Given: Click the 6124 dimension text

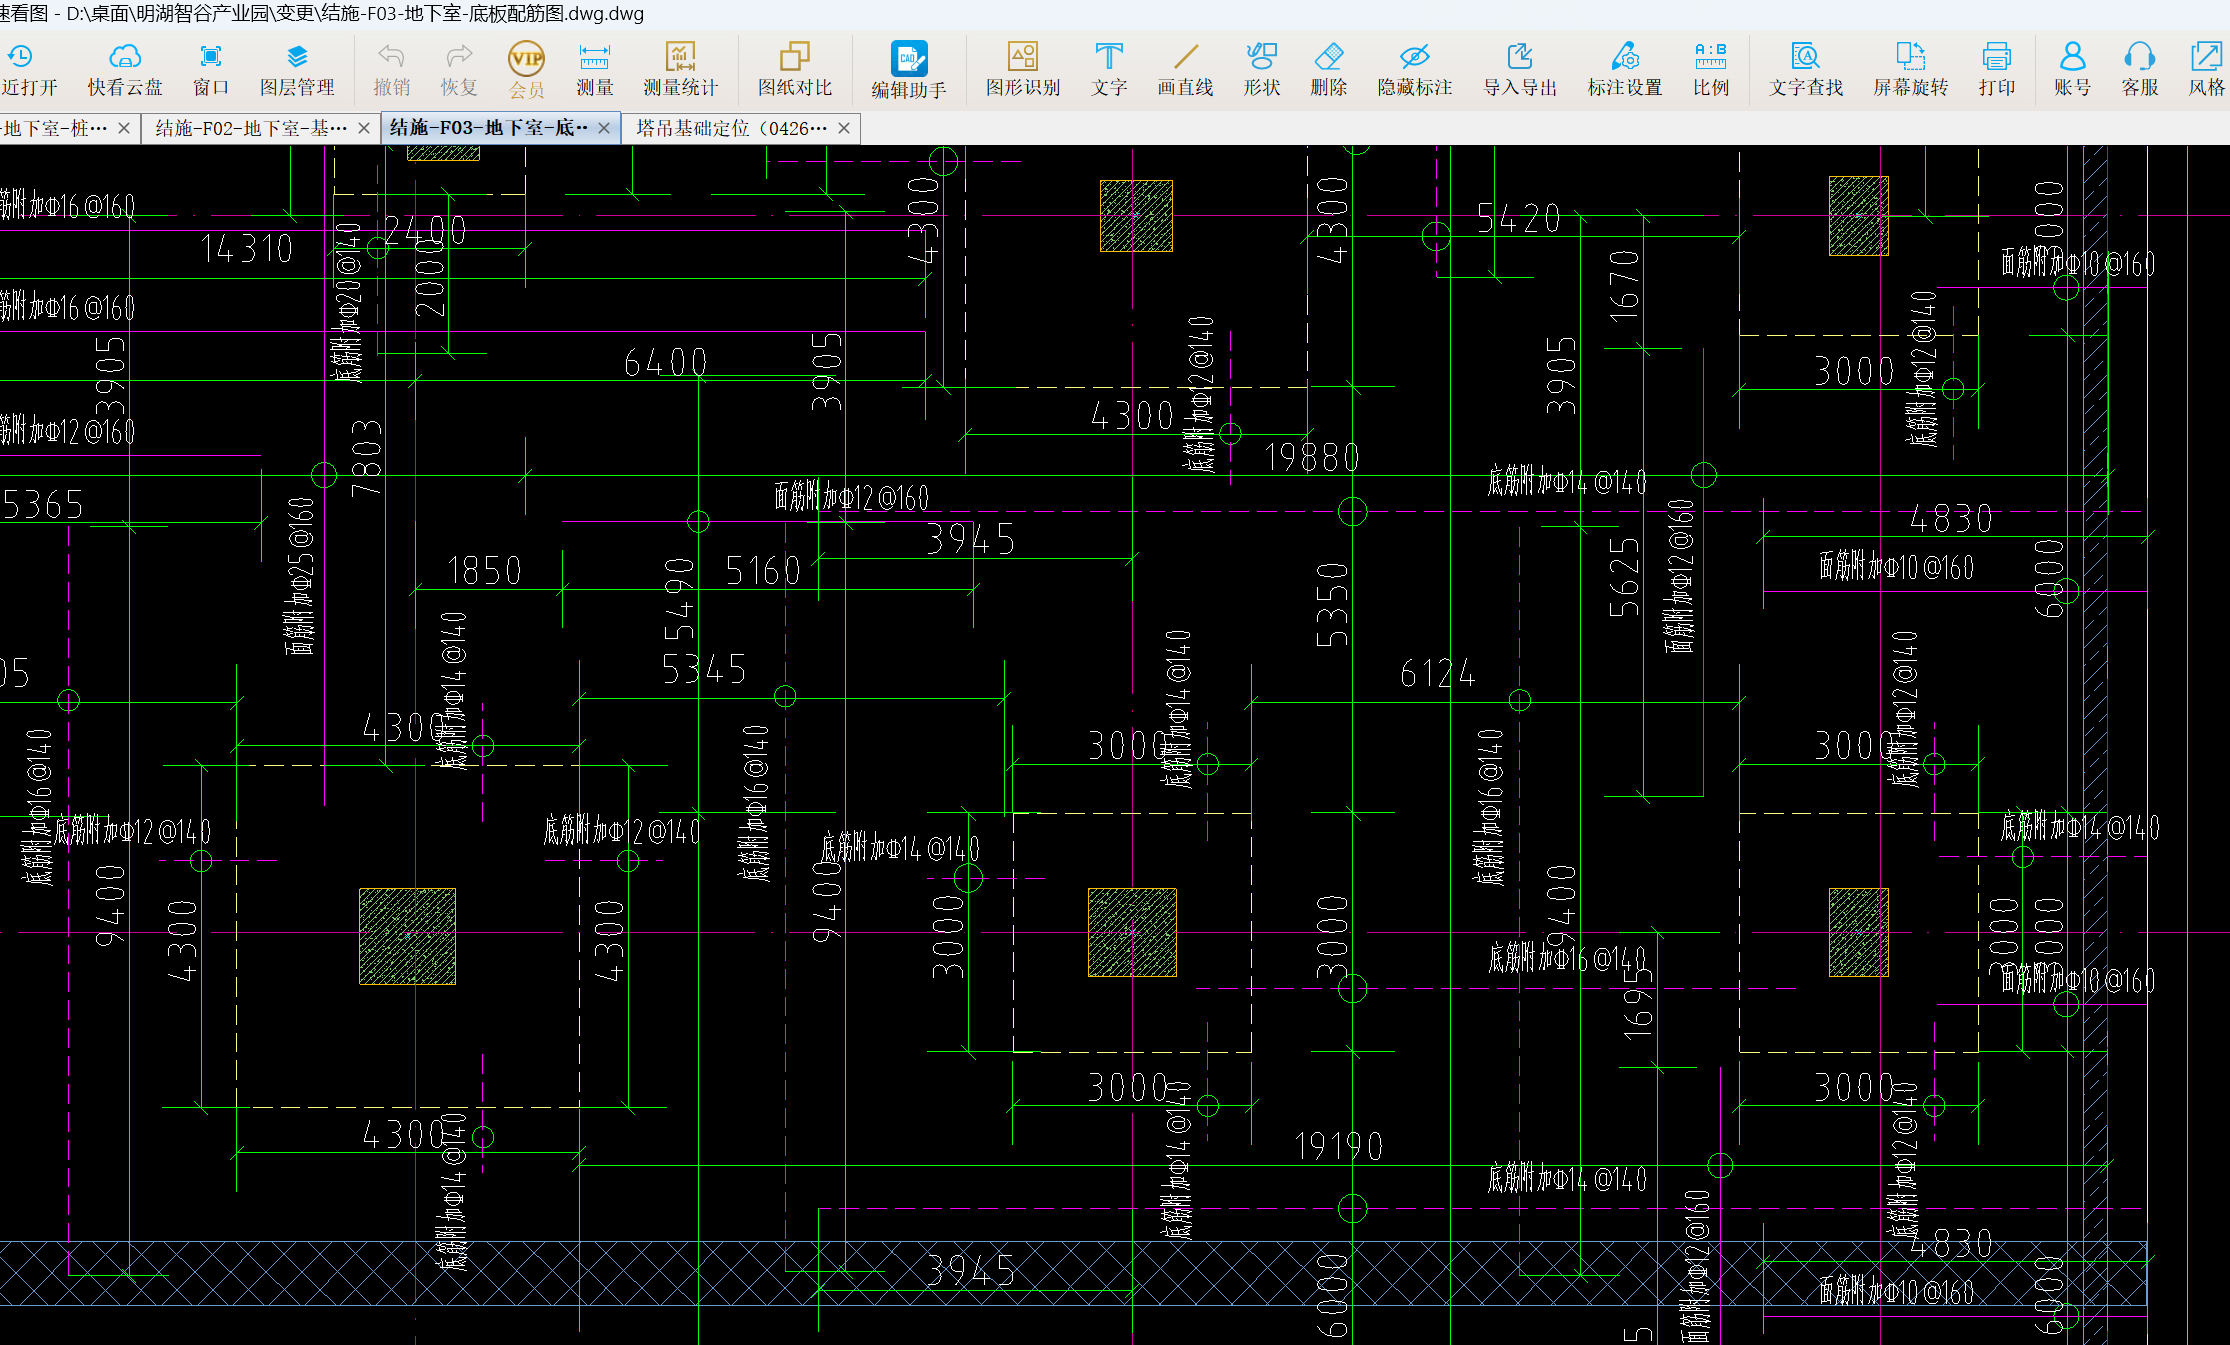Looking at the screenshot, I should point(1438,674).
